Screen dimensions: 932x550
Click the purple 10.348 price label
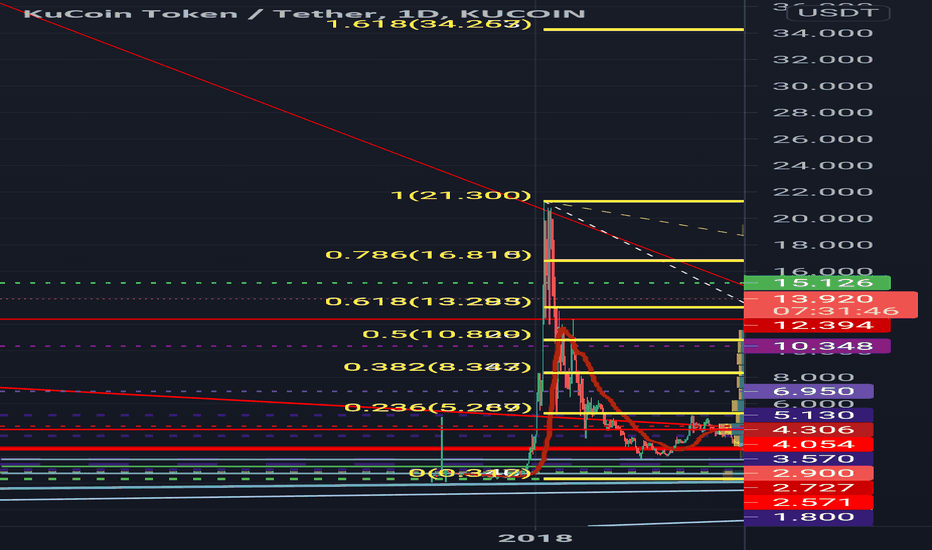tap(817, 346)
